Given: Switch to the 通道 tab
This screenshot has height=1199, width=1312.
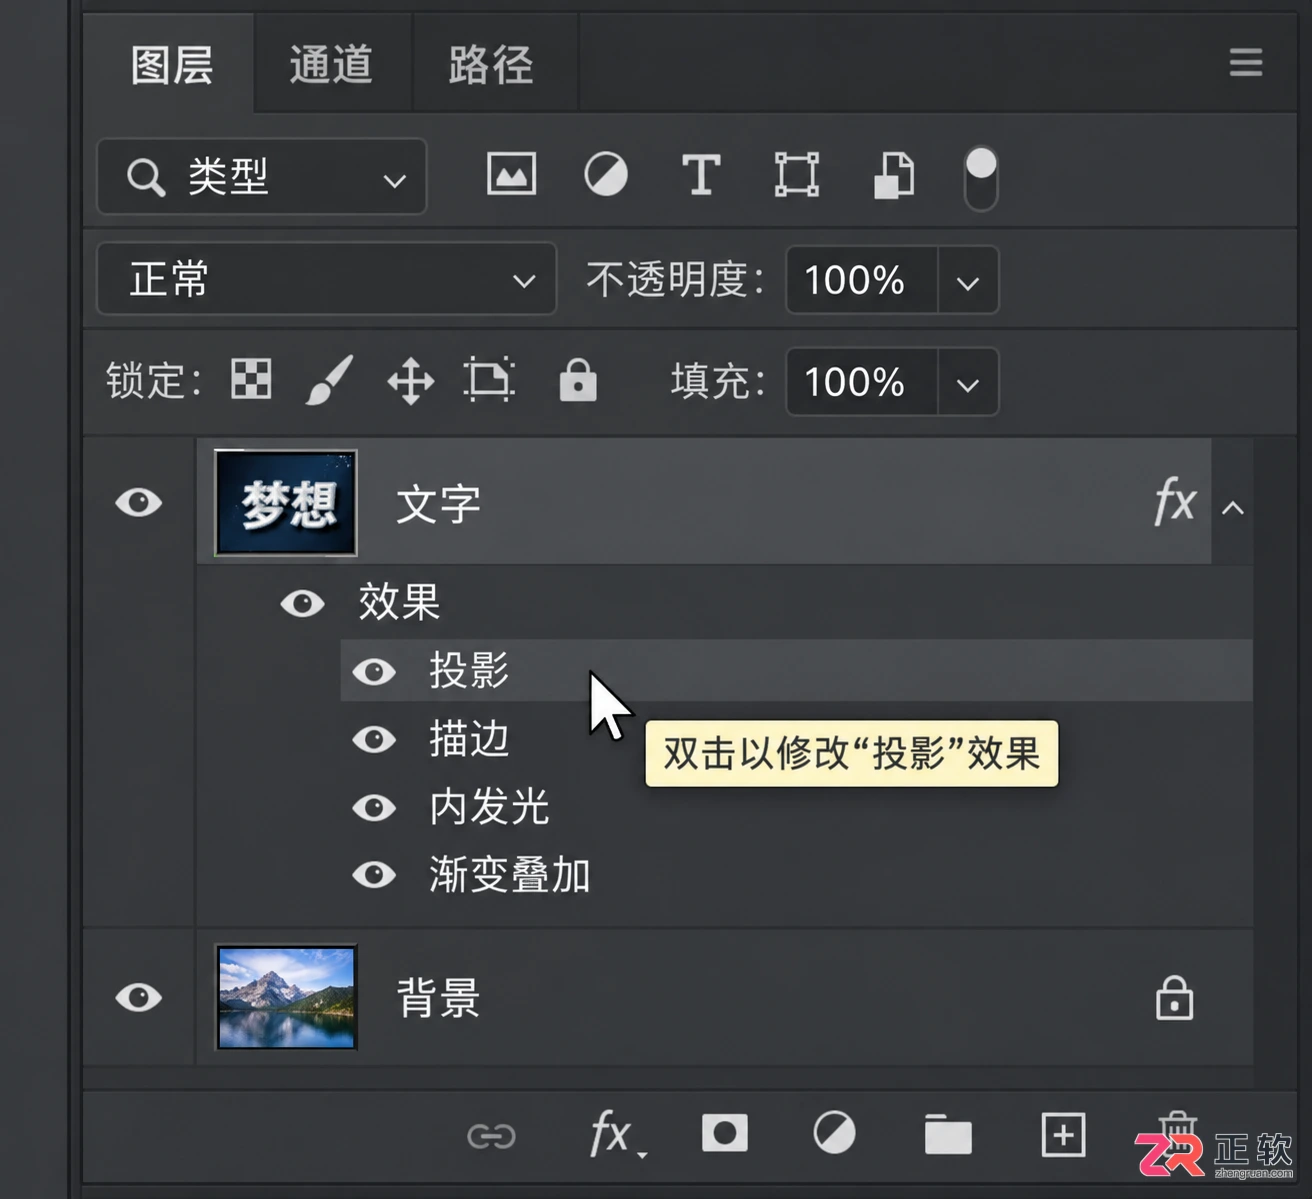Looking at the screenshot, I should (331, 65).
